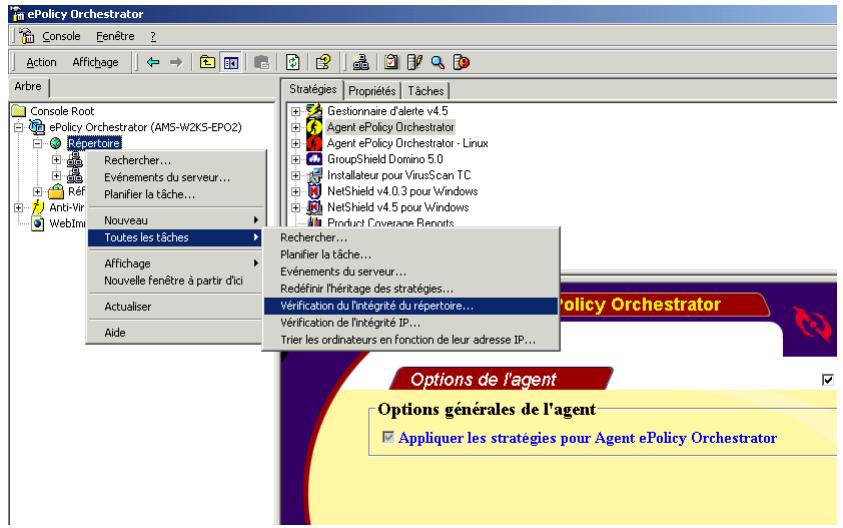Click Evénements du serveur in submenu

(411, 272)
